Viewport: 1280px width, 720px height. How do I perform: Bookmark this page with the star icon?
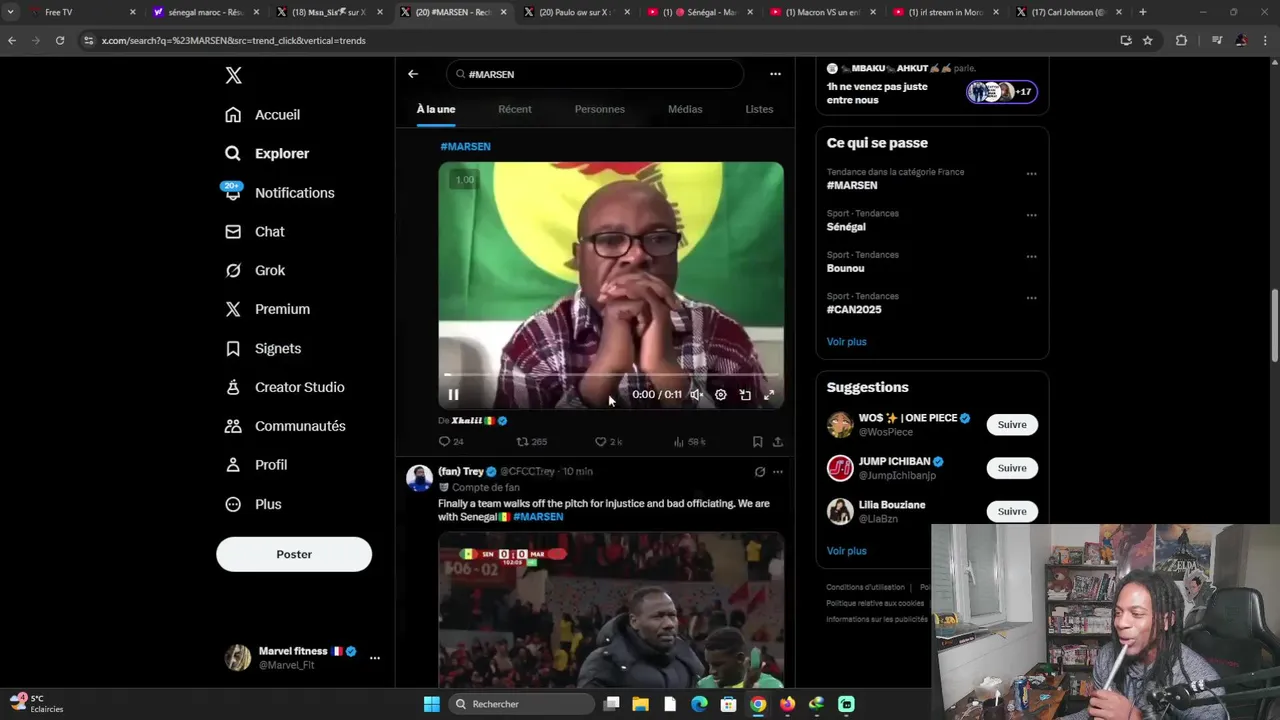tap(1148, 40)
